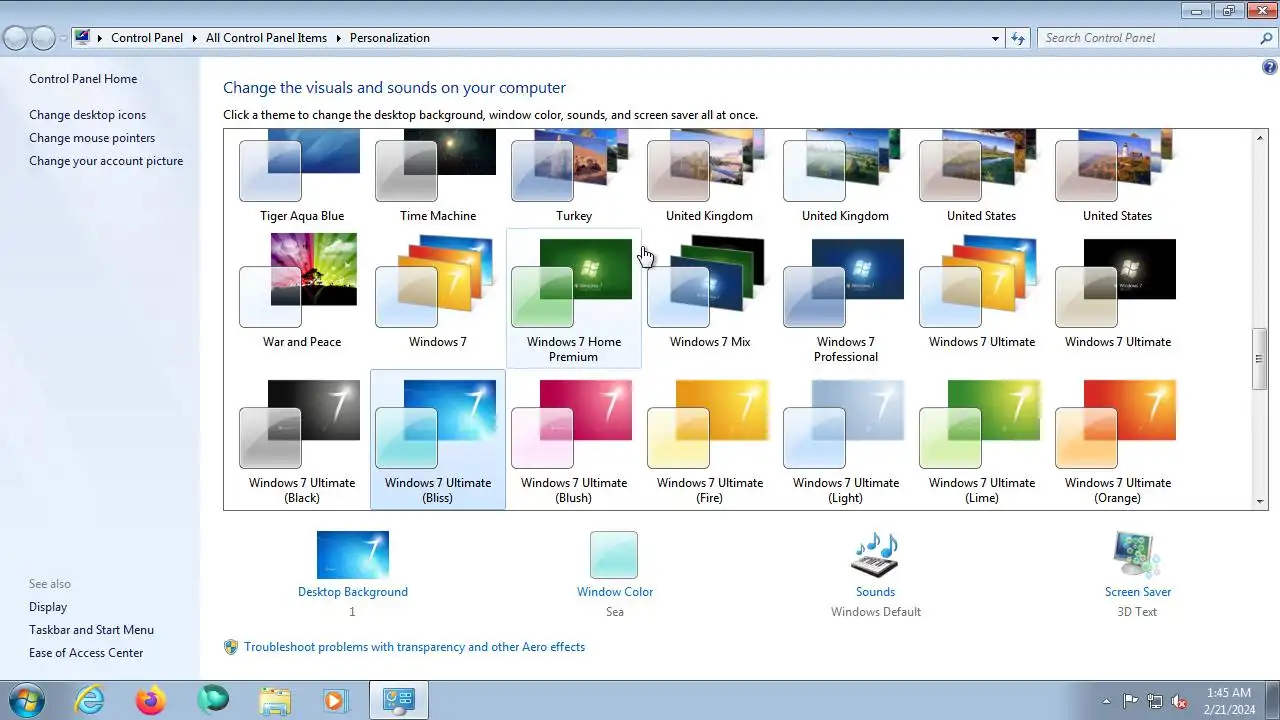Screen dimensions: 1280x720
Task: Click the network tray icon
Action: (x=1155, y=701)
